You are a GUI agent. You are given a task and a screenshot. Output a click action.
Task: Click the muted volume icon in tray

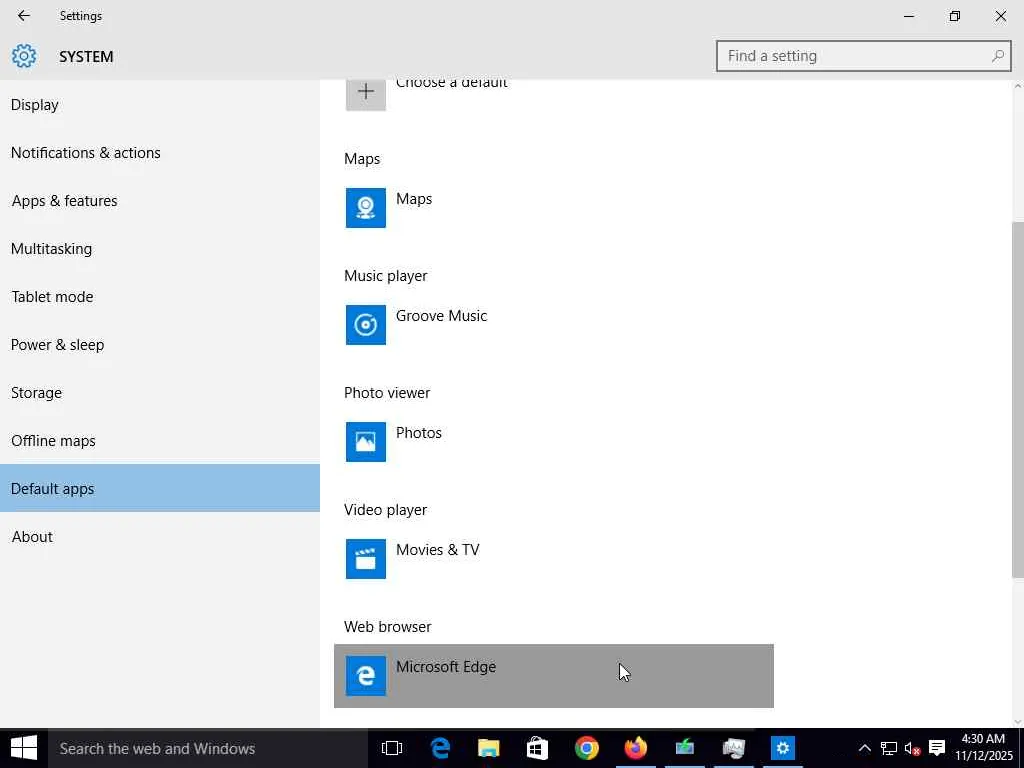pos(912,748)
